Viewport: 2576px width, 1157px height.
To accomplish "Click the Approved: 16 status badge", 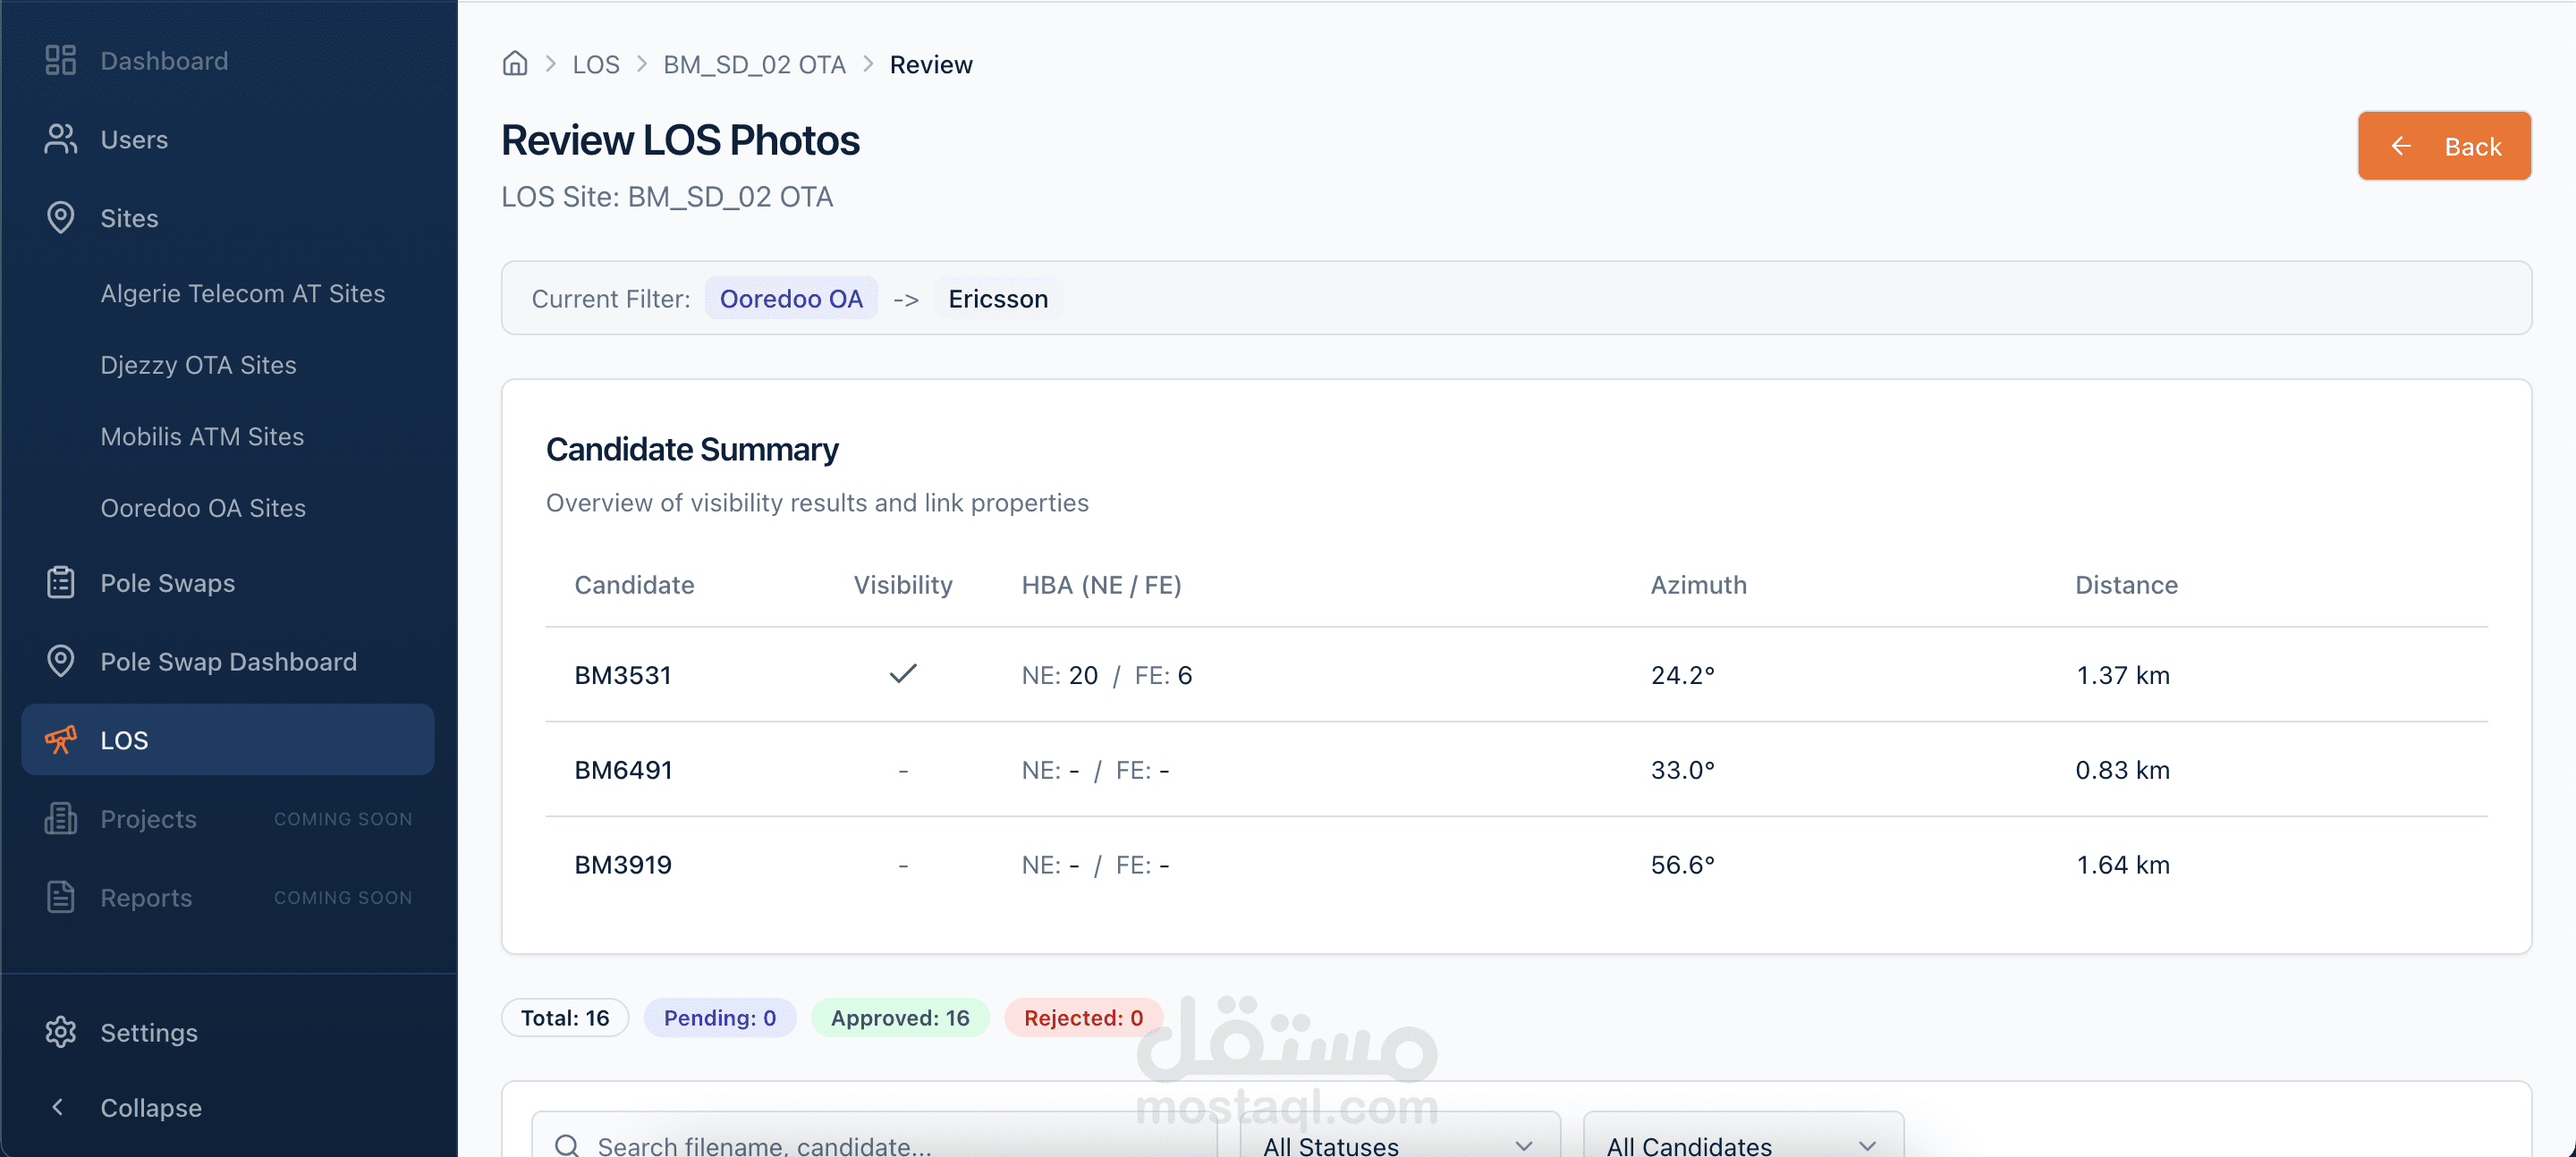I will click(899, 1018).
